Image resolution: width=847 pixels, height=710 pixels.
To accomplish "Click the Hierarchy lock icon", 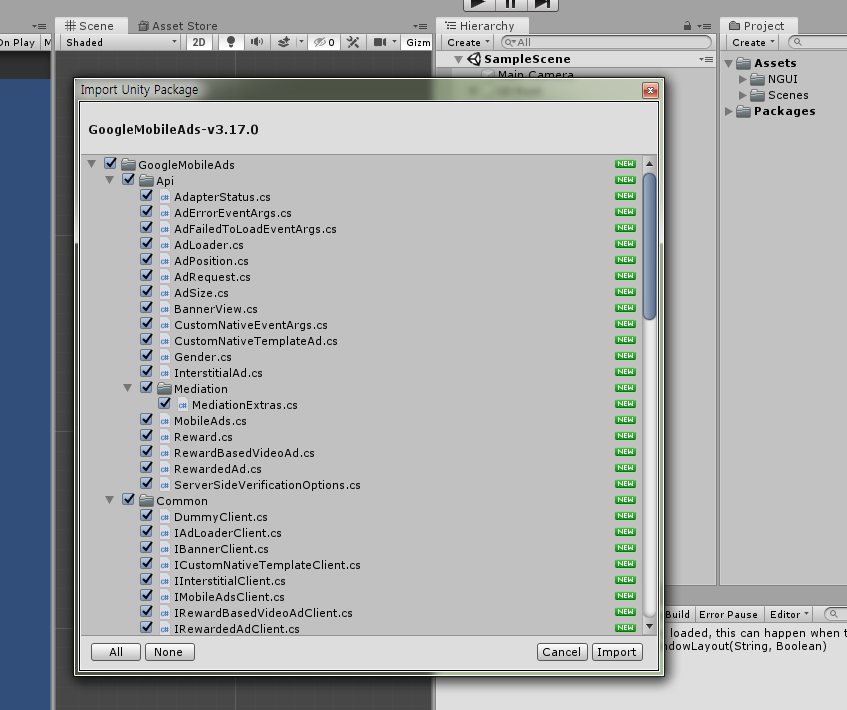I will tap(687, 25).
